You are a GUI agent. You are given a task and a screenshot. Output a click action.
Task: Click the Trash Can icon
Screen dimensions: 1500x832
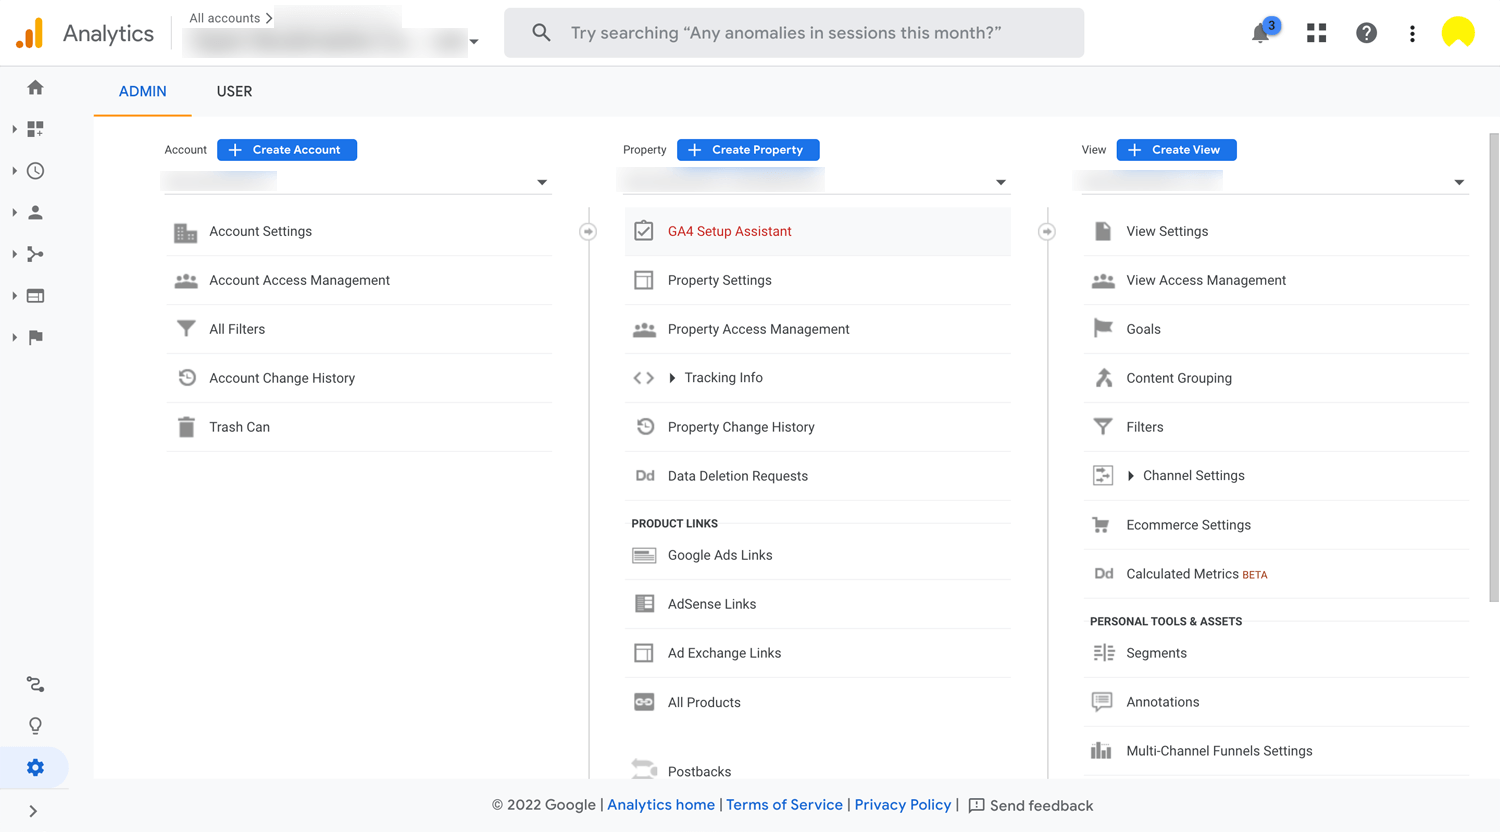(186, 427)
